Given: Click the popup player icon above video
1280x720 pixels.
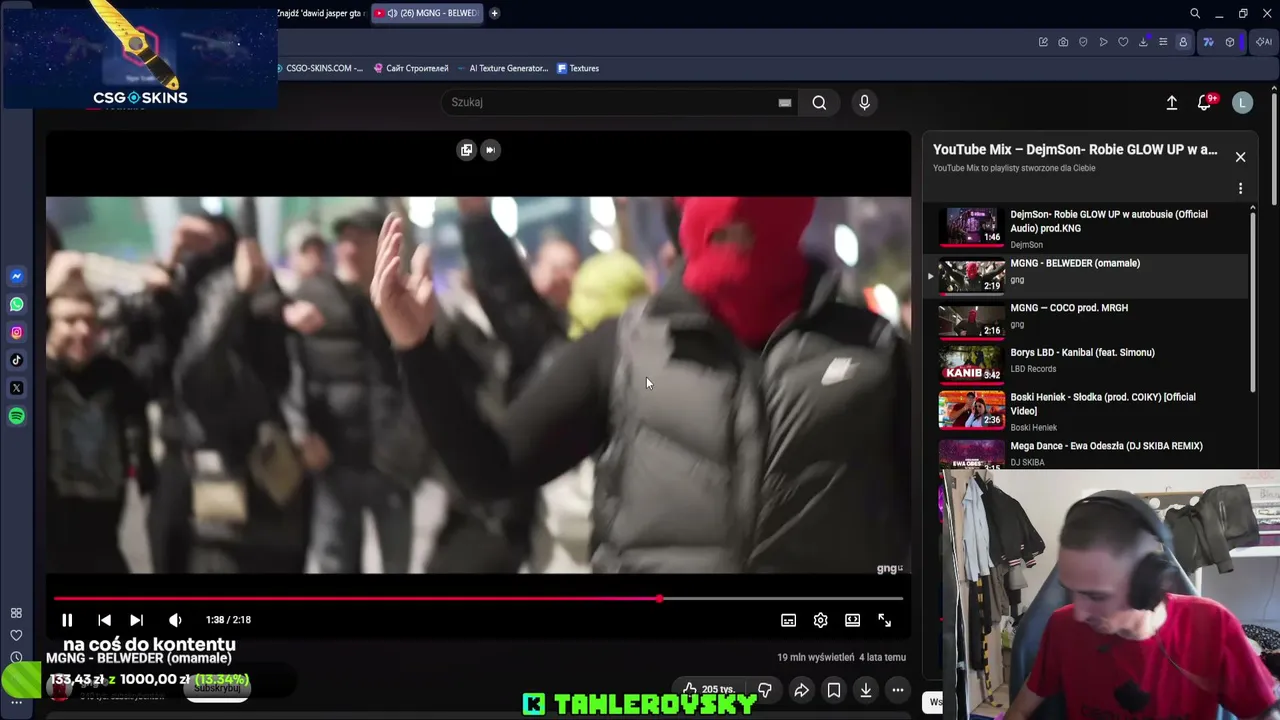Looking at the screenshot, I should pyautogui.click(x=466, y=150).
